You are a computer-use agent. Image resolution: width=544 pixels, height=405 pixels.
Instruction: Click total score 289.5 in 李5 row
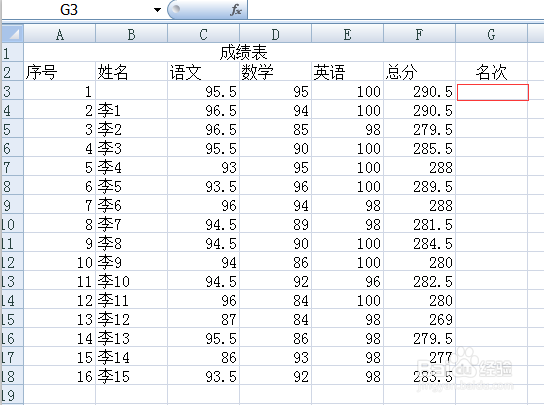[419, 186]
